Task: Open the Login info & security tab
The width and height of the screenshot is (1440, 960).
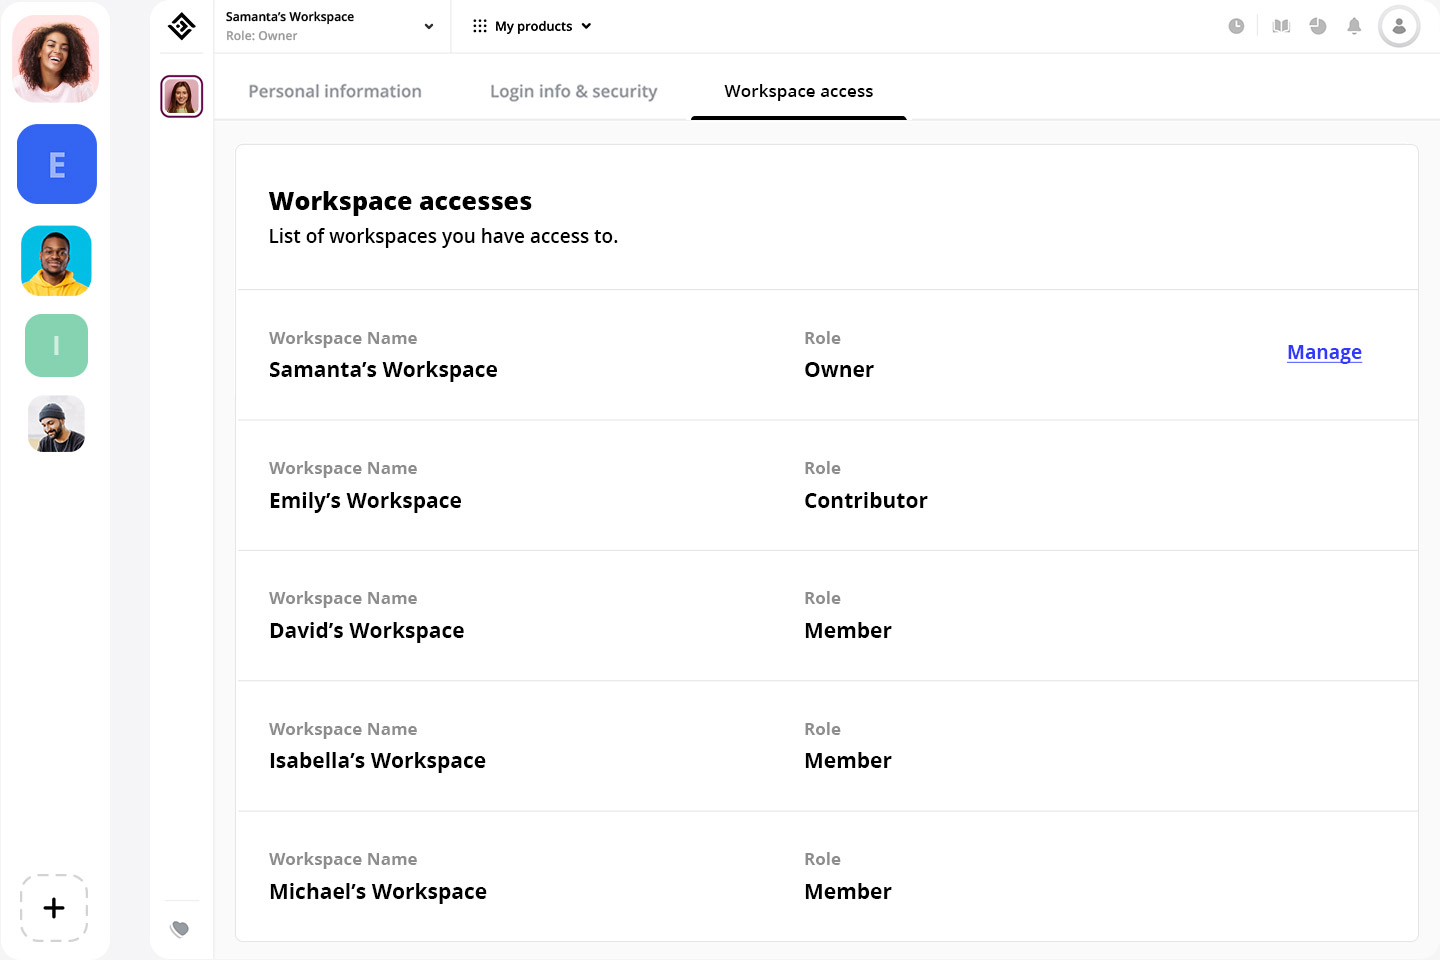Action: [573, 91]
